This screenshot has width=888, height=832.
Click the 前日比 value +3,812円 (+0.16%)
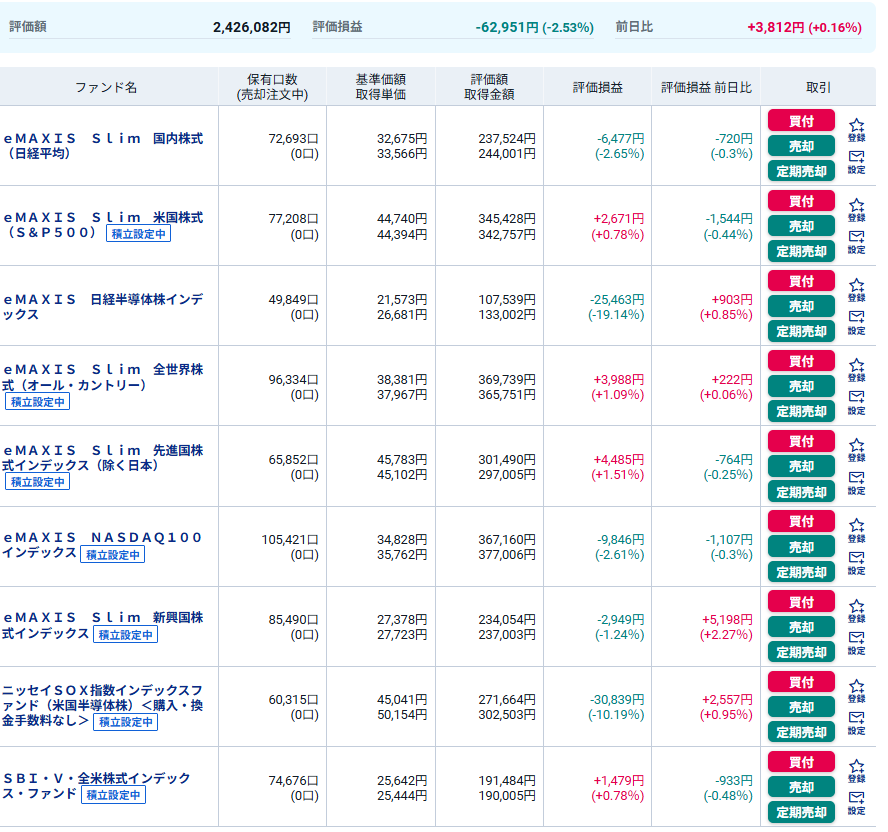[804, 27]
